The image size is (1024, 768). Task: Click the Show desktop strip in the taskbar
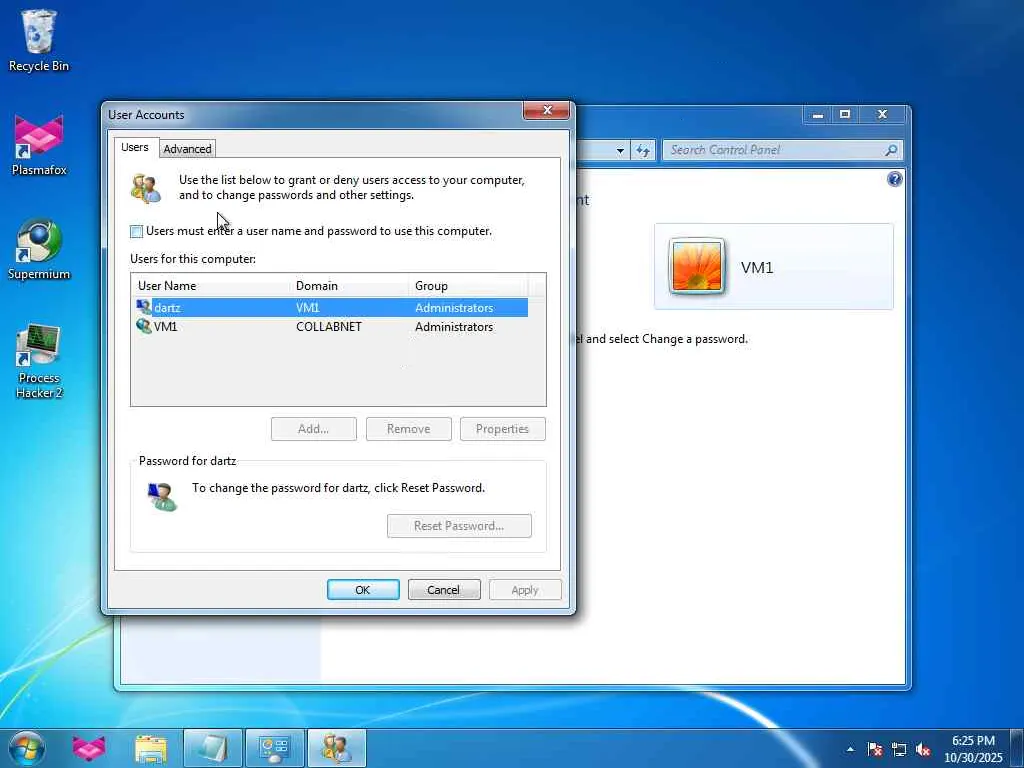click(x=1017, y=748)
